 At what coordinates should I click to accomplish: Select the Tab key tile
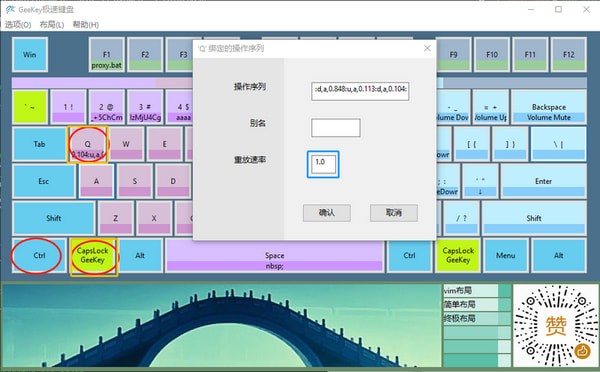(x=39, y=144)
